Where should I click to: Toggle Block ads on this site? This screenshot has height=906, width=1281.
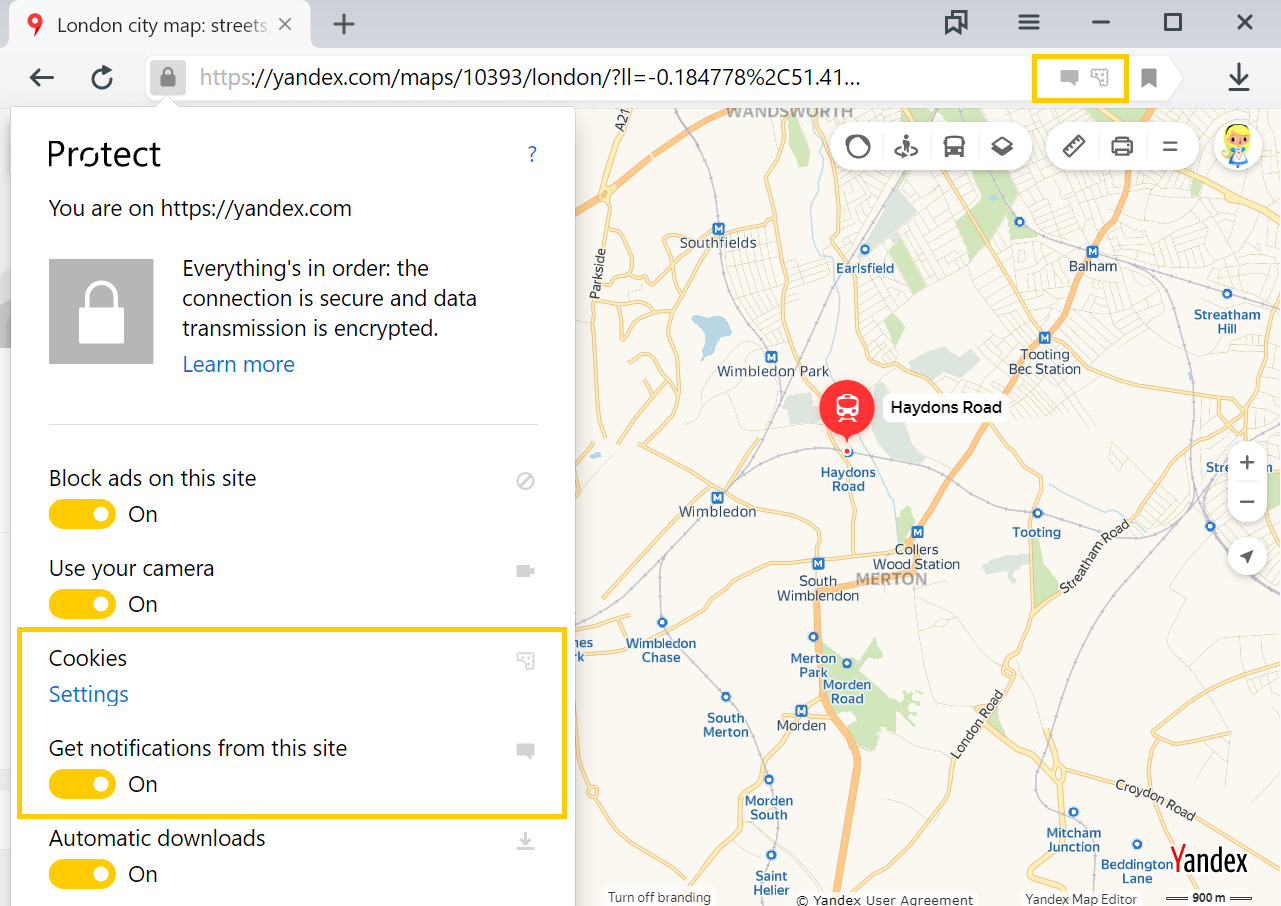pos(83,514)
